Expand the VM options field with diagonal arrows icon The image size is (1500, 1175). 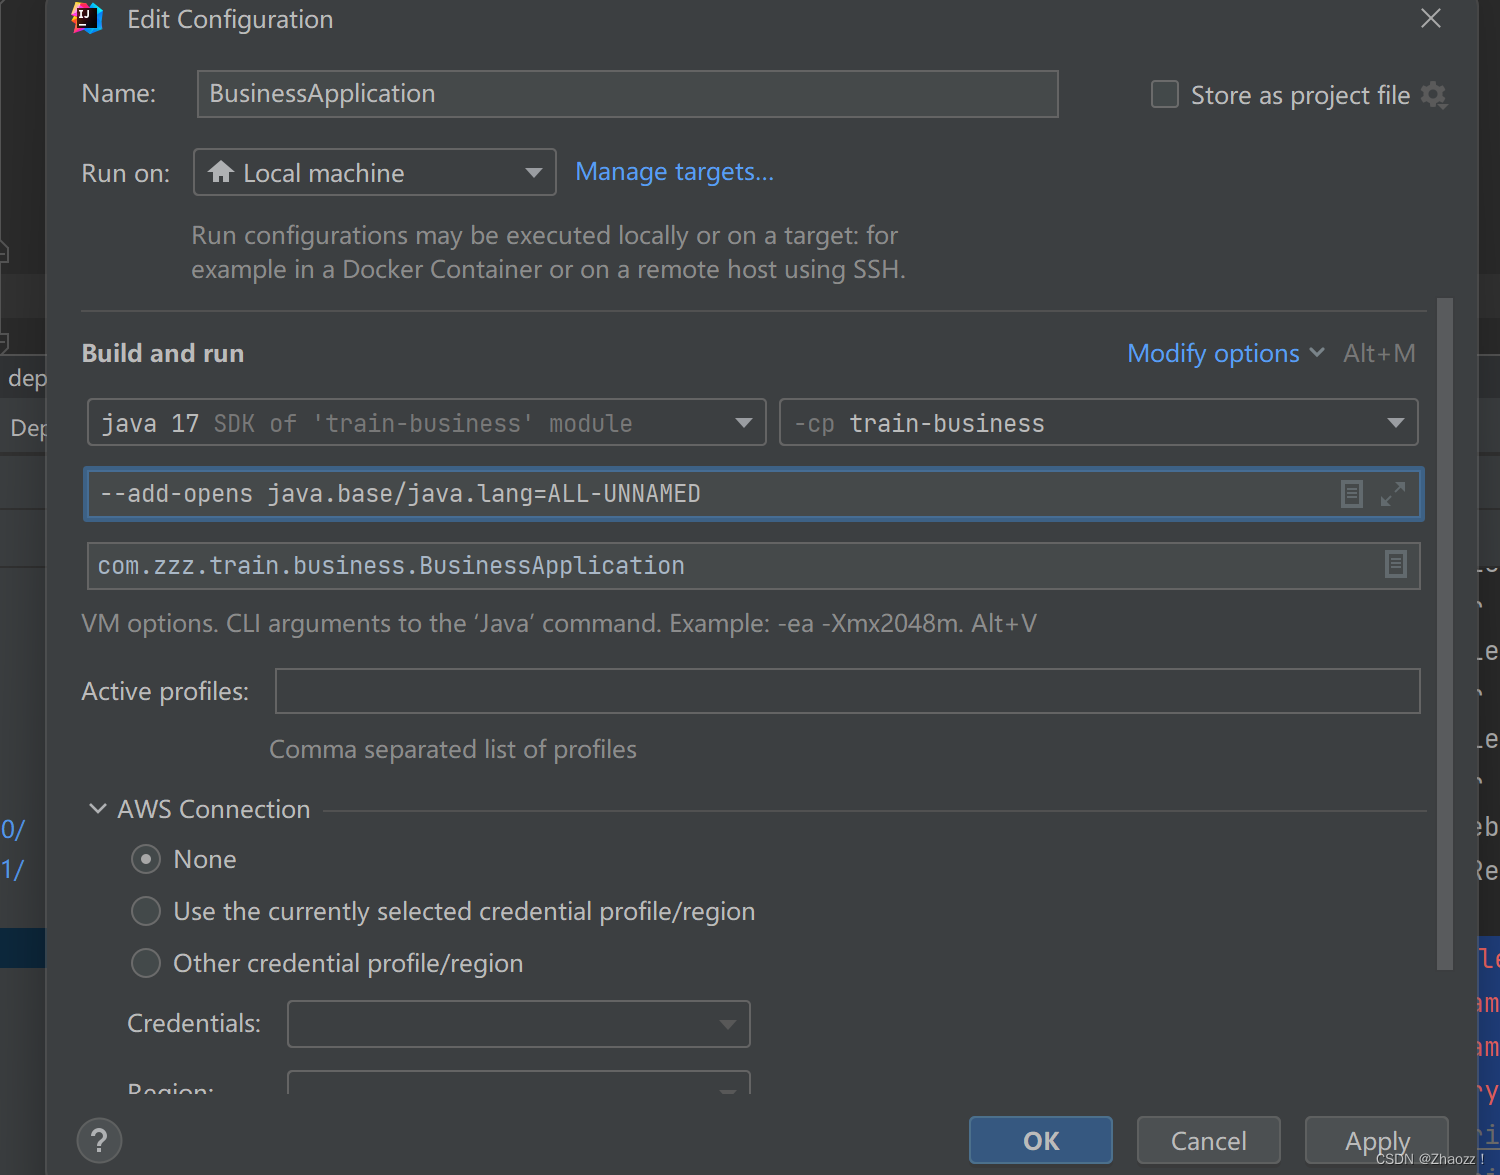tap(1393, 493)
